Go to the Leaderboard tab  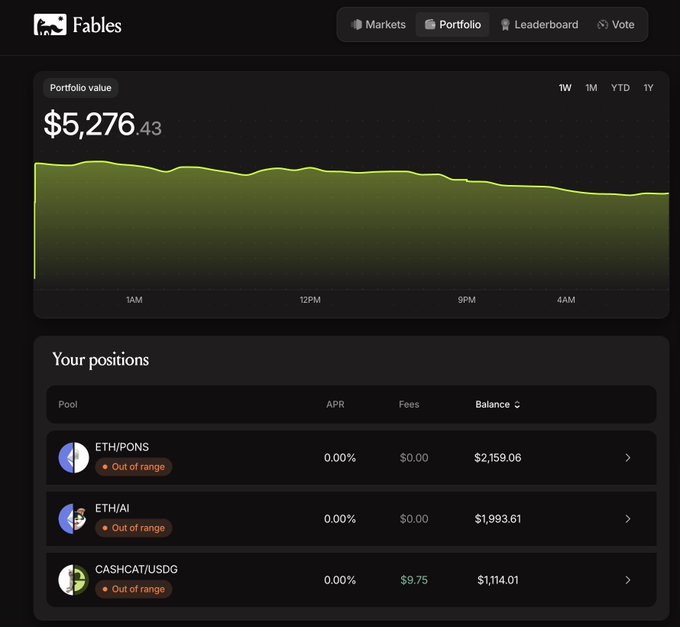pyautogui.click(x=539, y=25)
